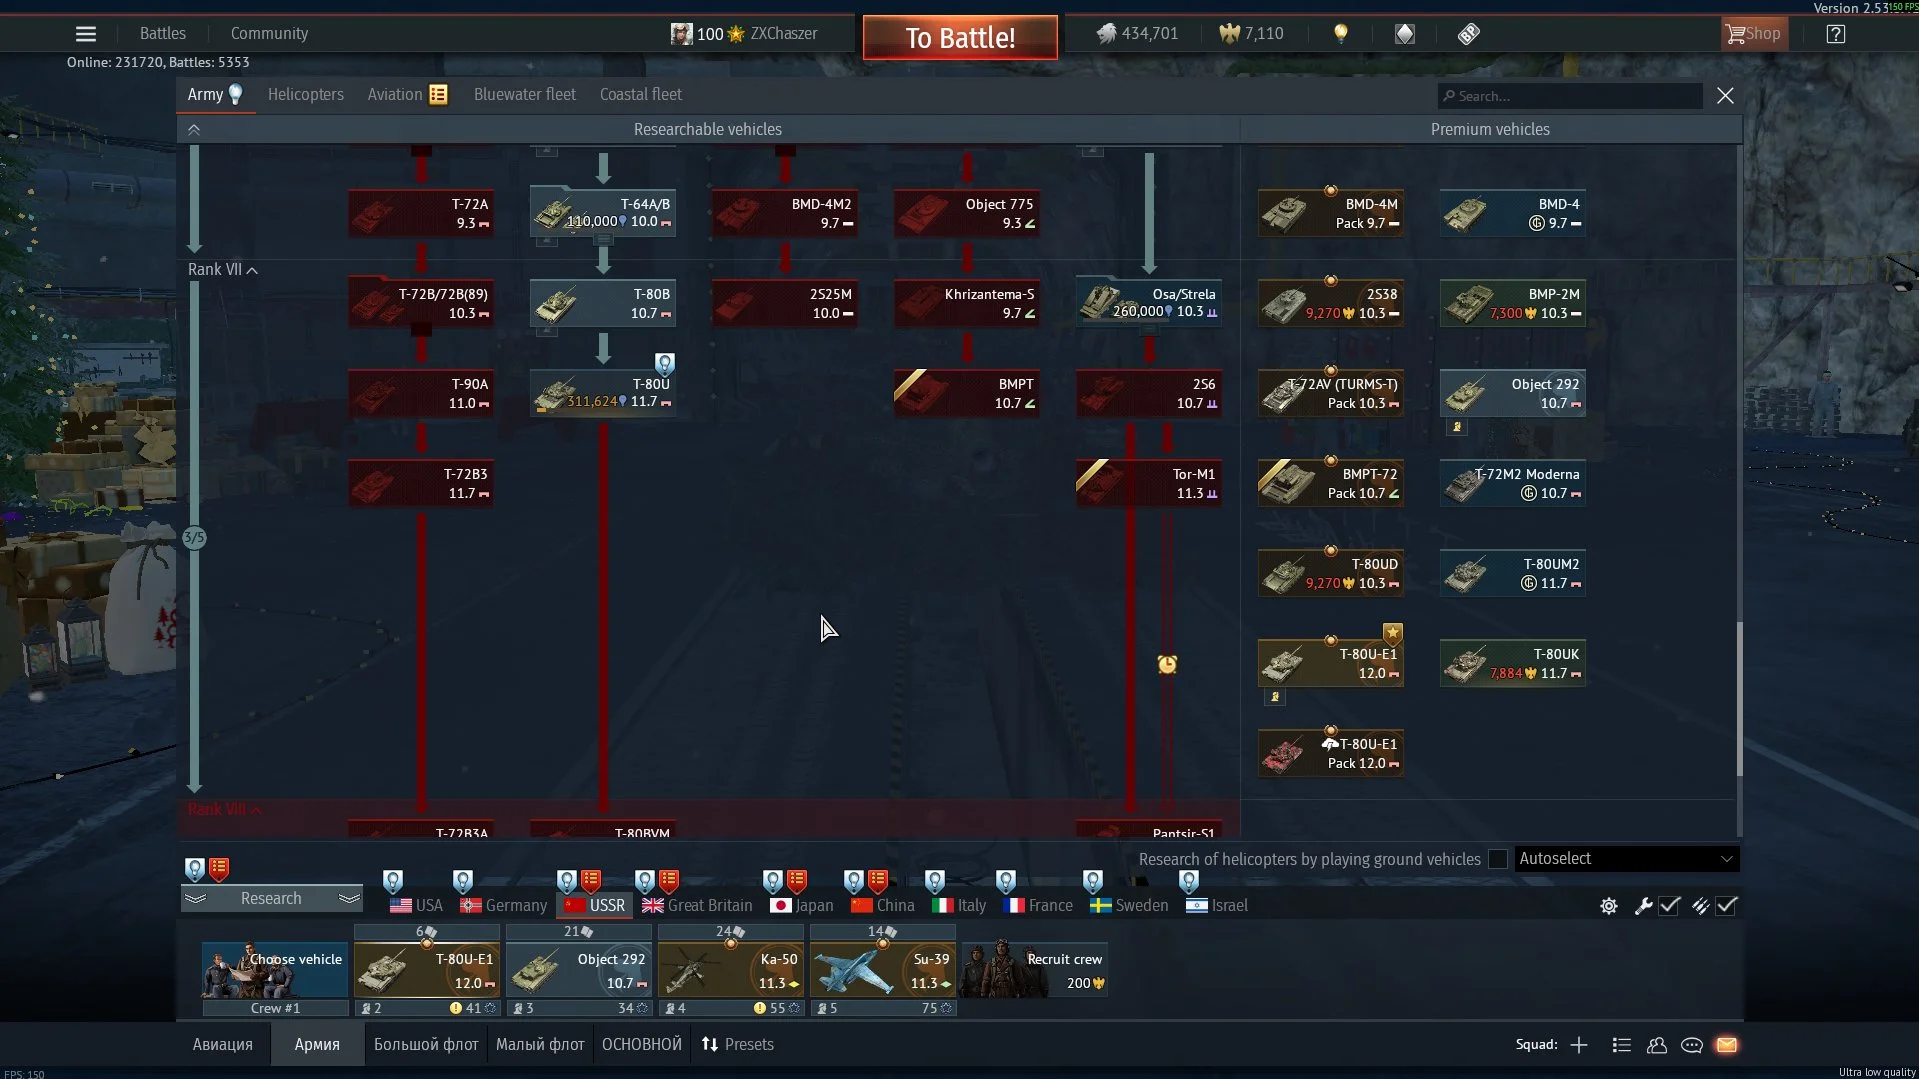Image resolution: width=1919 pixels, height=1079 pixels.
Task: Click the ticket icon in top bar
Action: point(1469,34)
